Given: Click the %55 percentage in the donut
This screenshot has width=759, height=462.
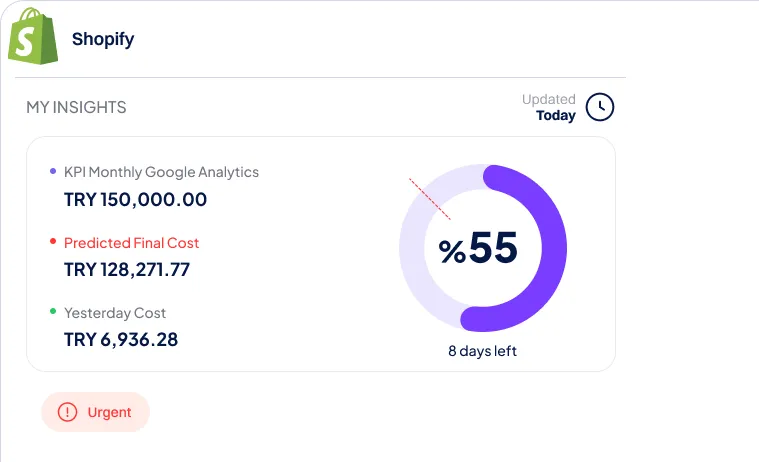Looking at the screenshot, I should [x=478, y=249].
